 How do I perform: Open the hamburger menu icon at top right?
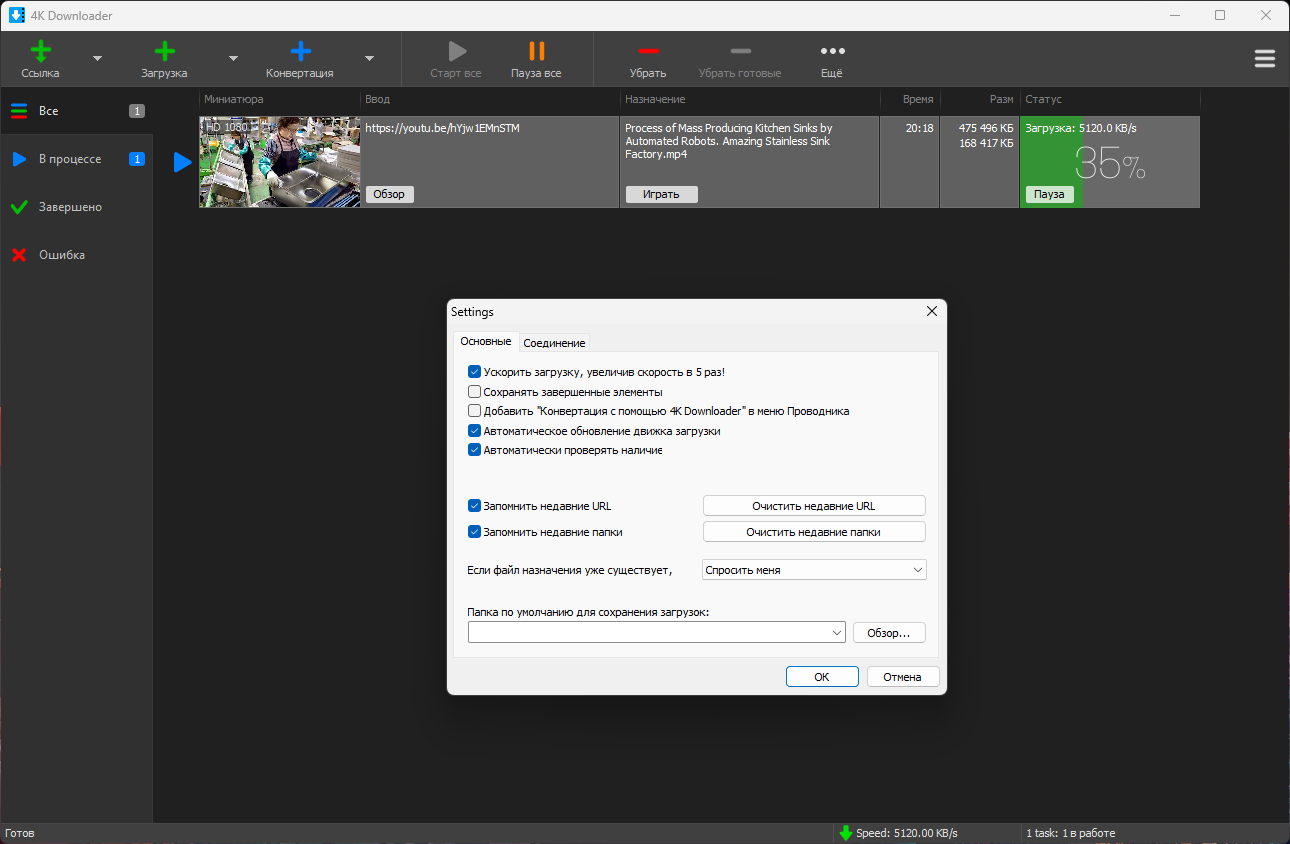1265,59
